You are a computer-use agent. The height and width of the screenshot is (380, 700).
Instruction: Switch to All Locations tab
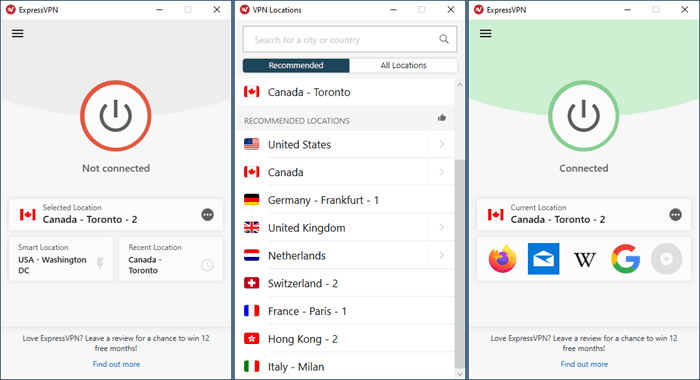(x=404, y=65)
